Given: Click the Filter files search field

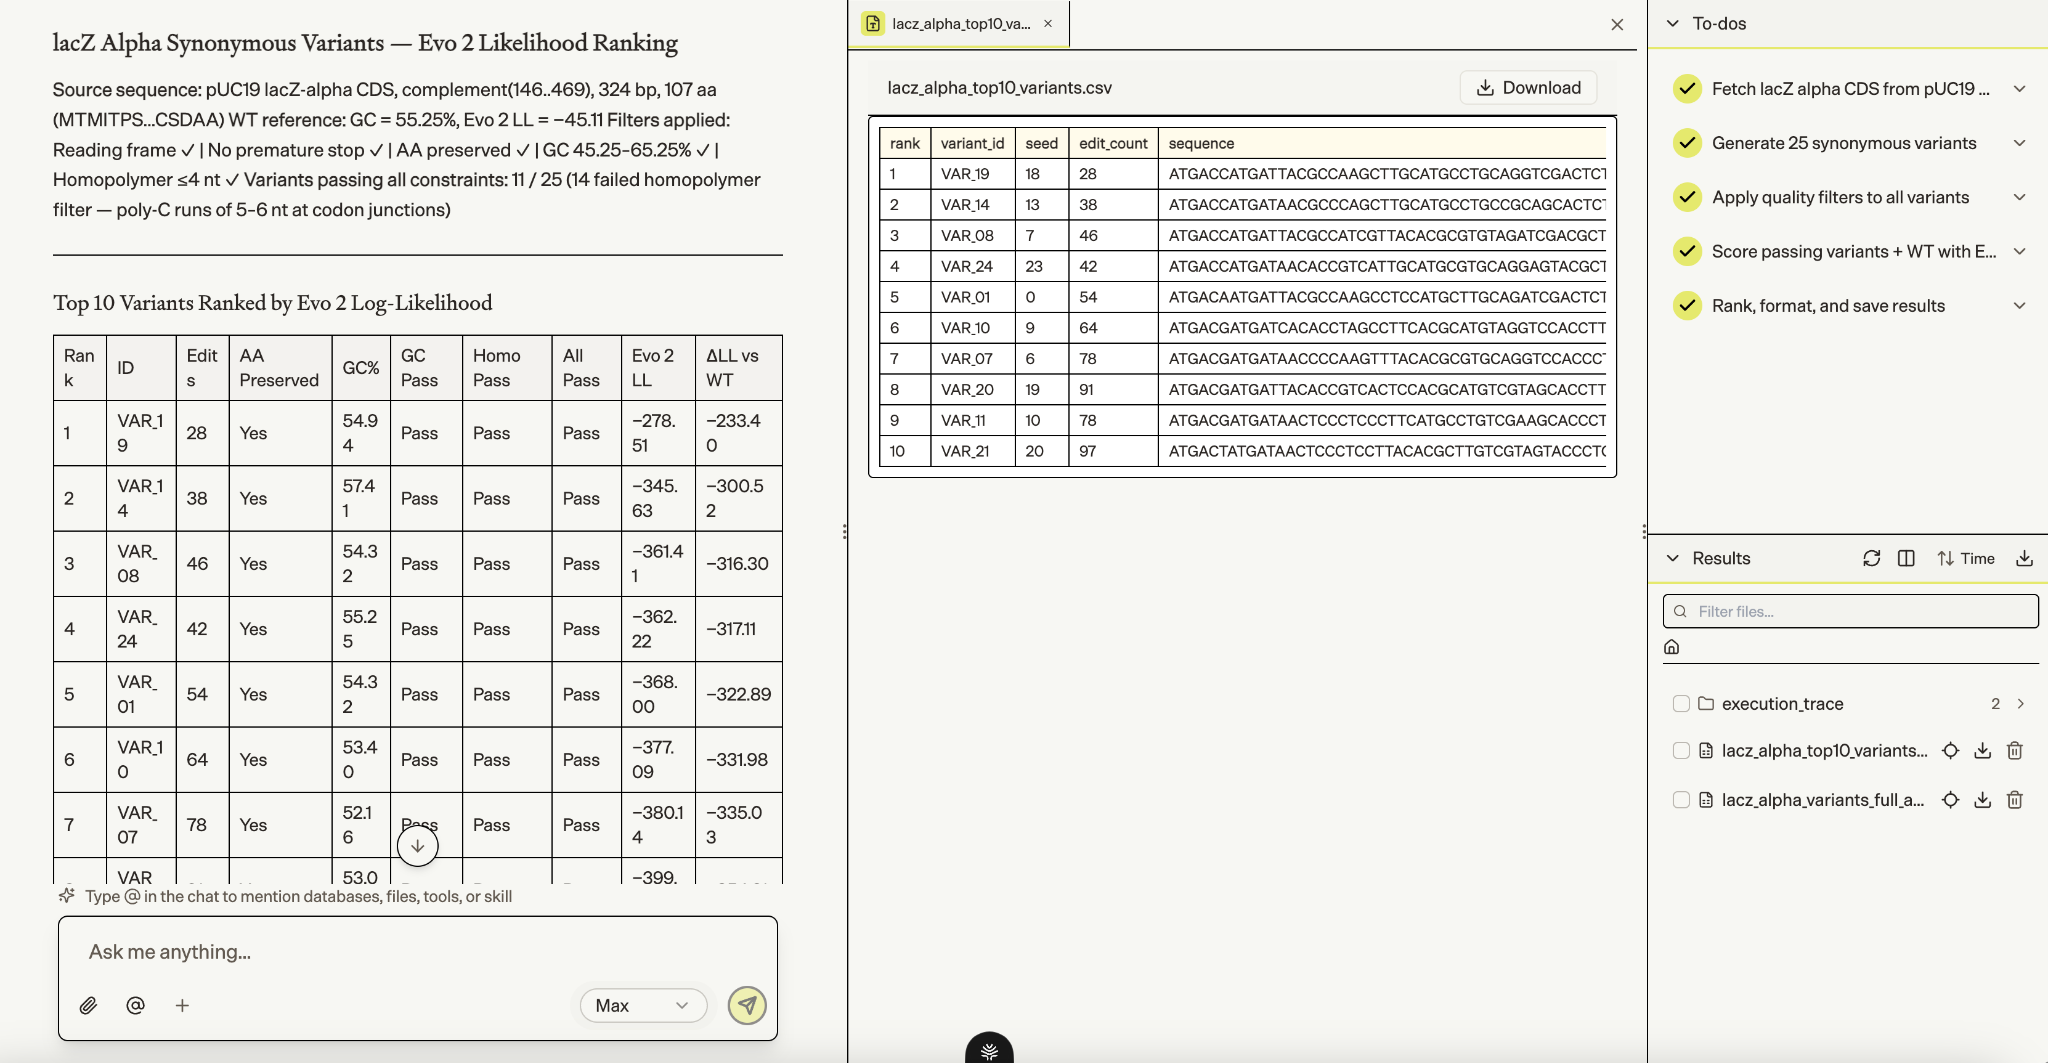Looking at the screenshot, I should click(1850, 611).
